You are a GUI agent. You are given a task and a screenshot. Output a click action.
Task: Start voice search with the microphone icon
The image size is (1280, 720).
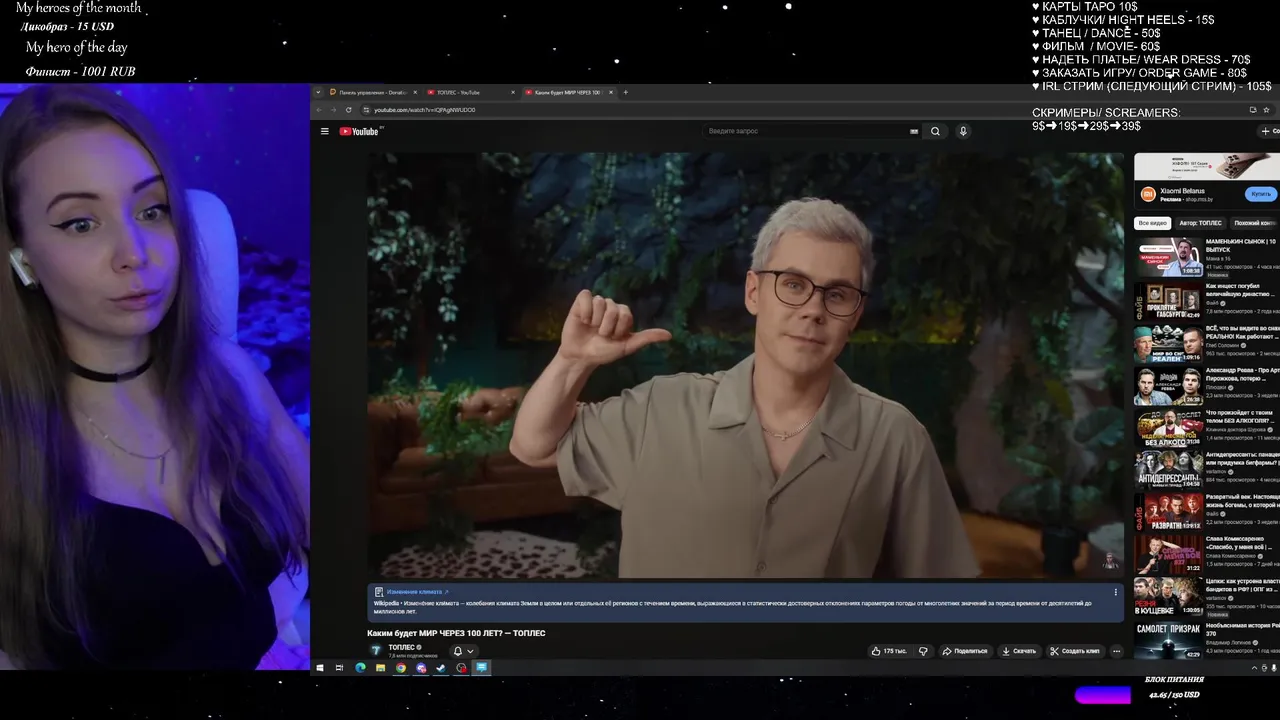tap(963, 131)
